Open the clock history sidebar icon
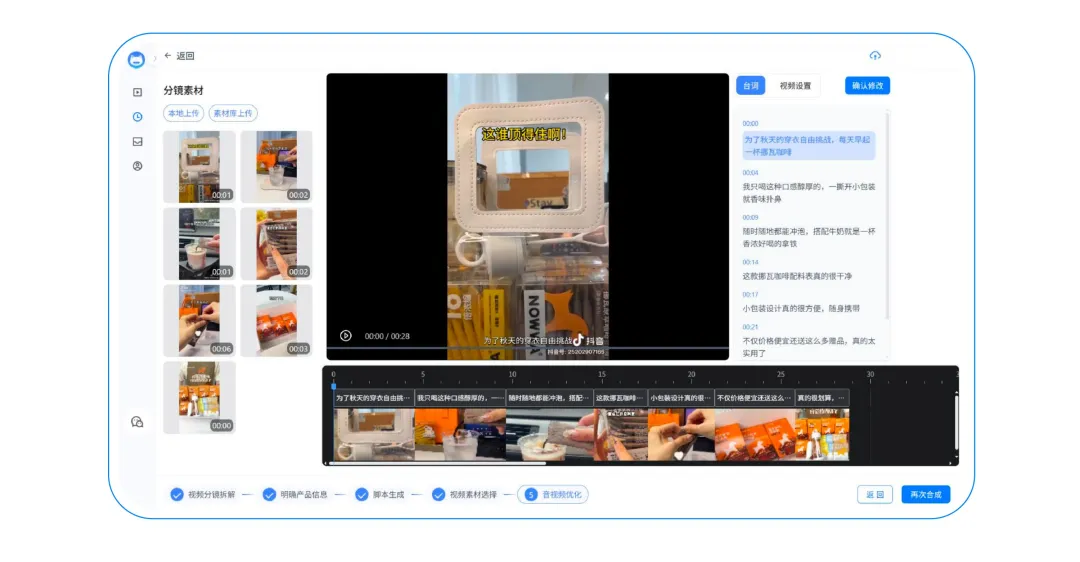 pyautogui.click(x=138, y=117)
